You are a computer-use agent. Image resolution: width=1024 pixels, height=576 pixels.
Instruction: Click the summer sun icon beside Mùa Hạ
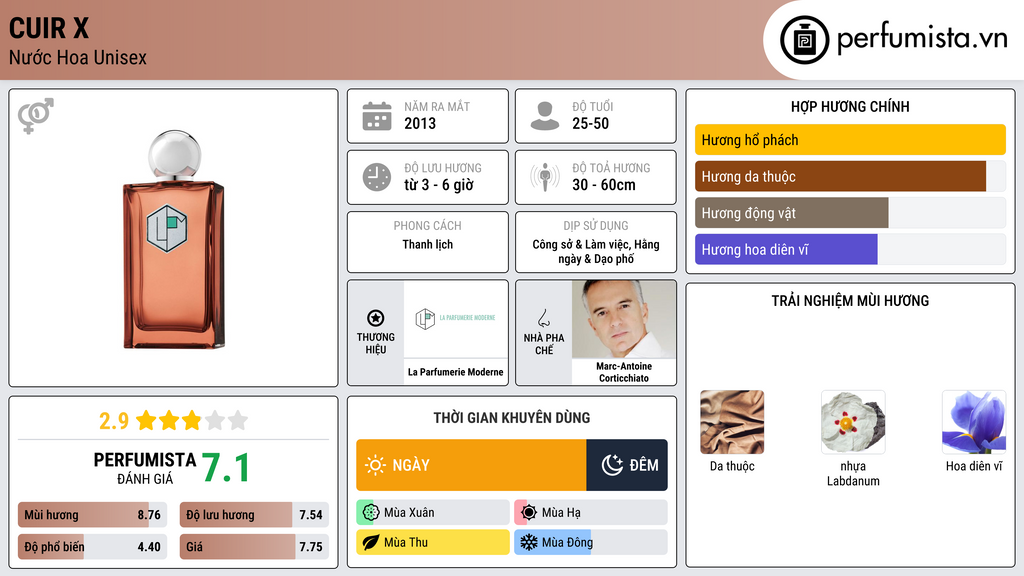529,513
